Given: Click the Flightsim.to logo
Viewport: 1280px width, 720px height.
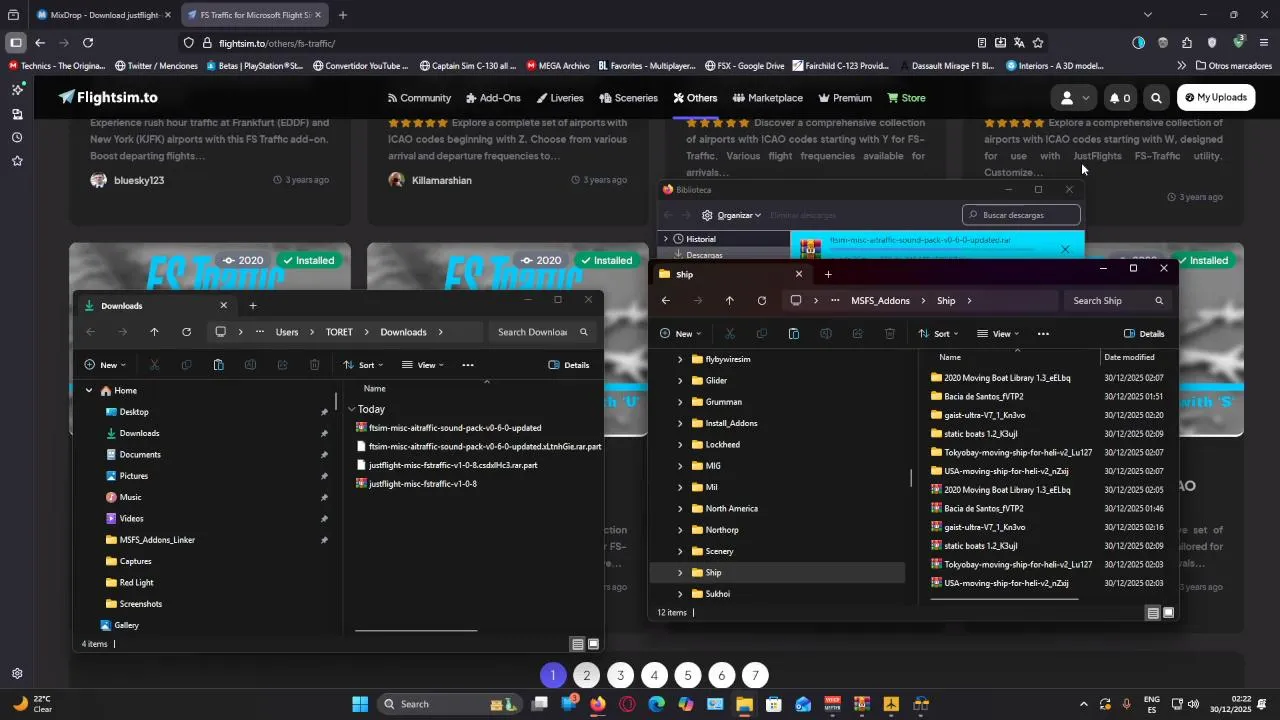Looking at the screenshot, I should [x=108, y=97].
